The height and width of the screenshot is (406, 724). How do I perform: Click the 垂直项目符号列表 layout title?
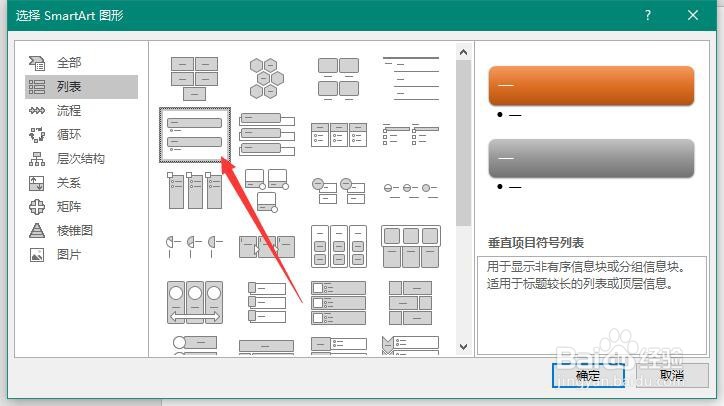click(536, 242)
